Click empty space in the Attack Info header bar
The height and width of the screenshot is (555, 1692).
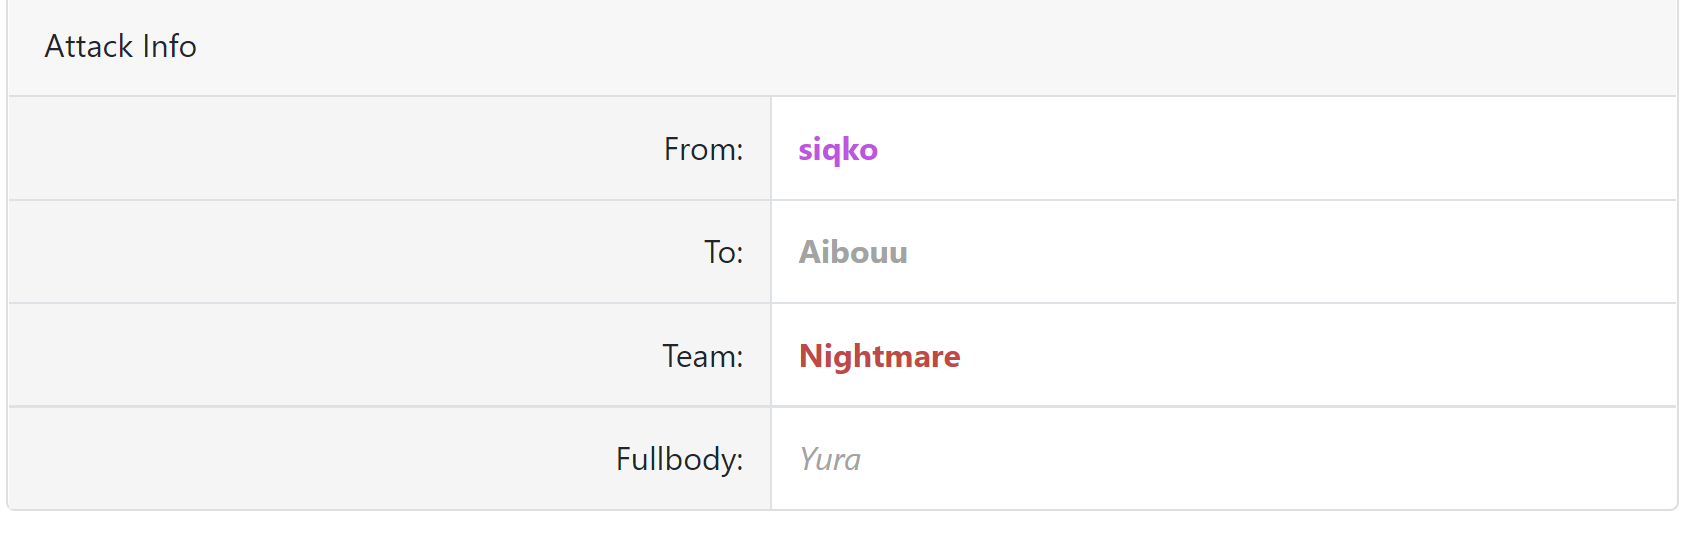click(900, 46)
